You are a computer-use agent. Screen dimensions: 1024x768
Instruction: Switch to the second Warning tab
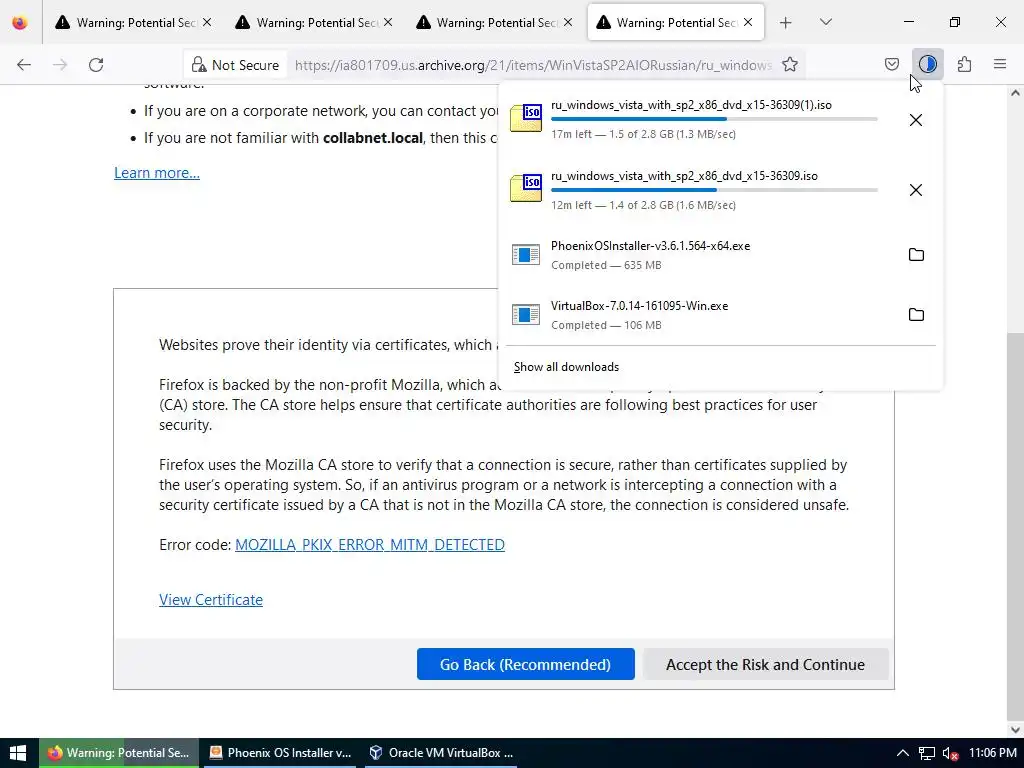(313, 23)
